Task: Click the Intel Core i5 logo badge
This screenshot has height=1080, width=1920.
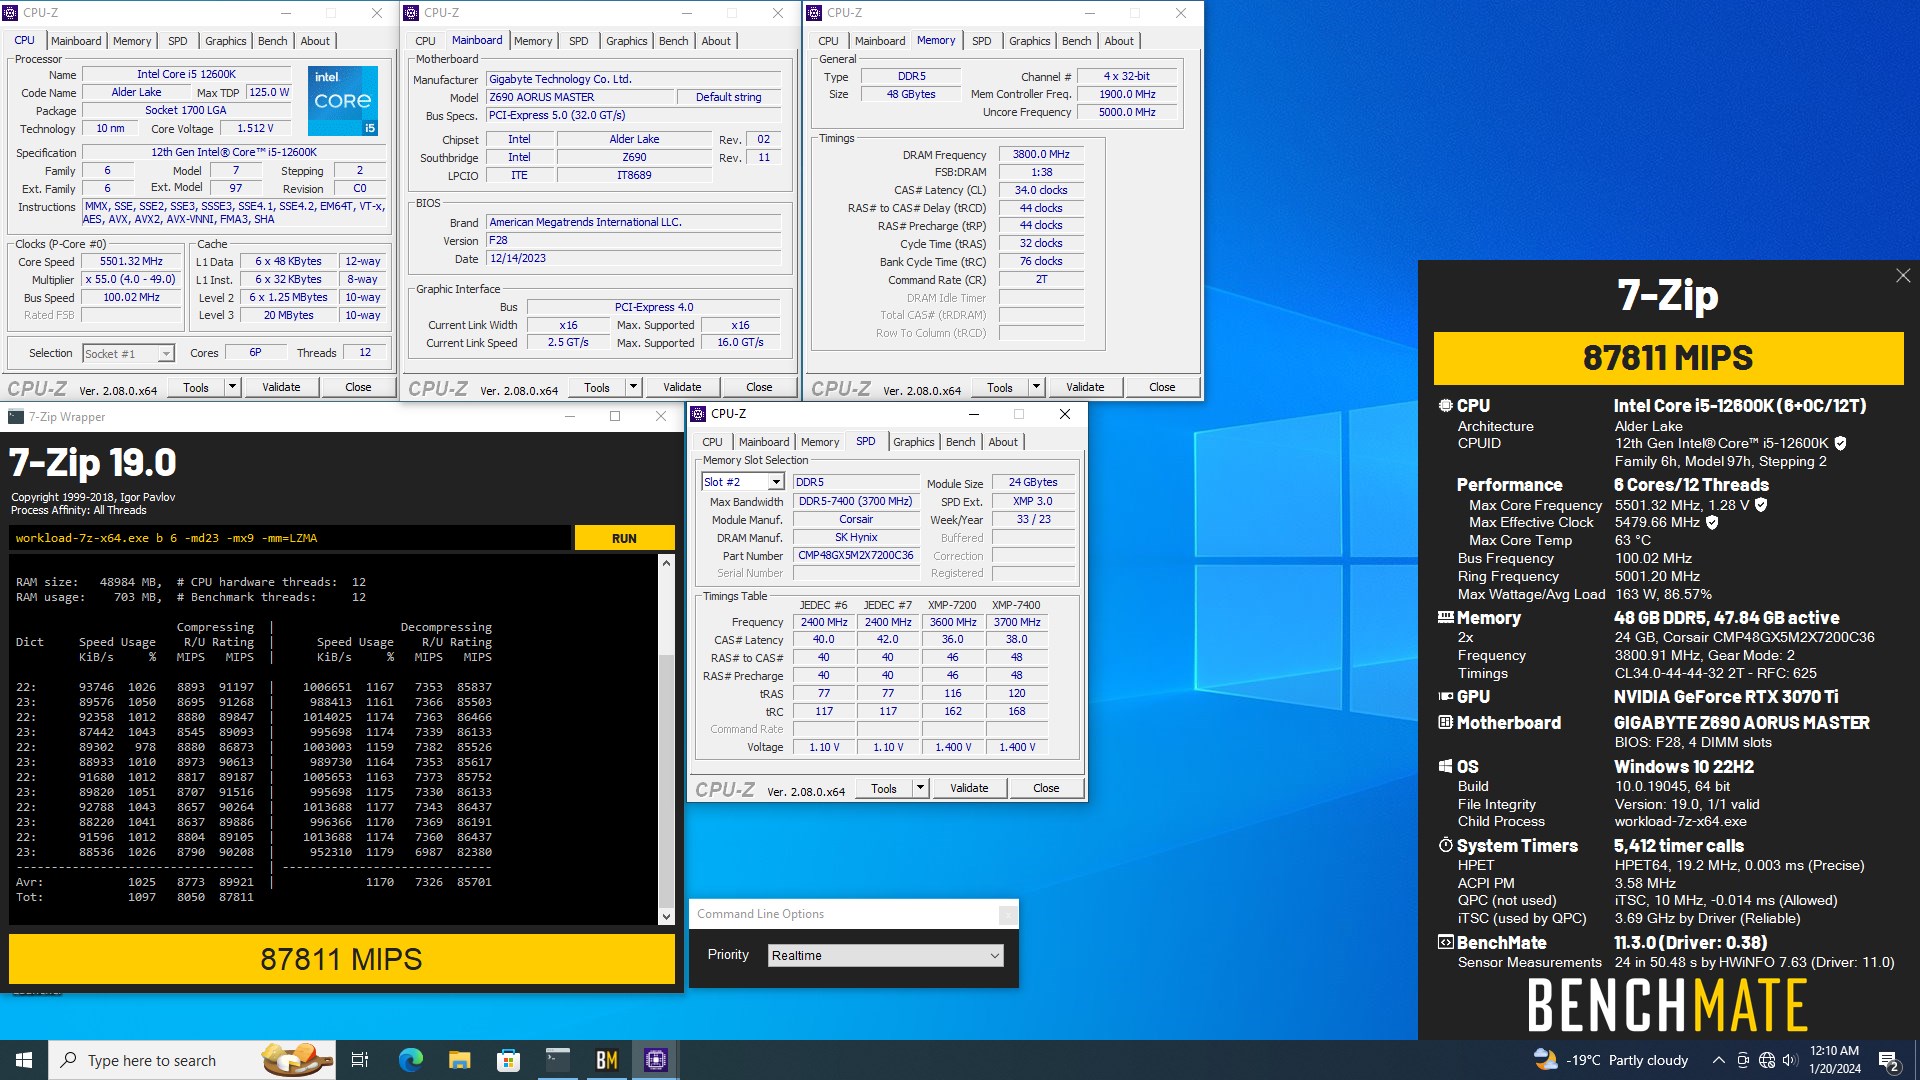Action: 342,101
